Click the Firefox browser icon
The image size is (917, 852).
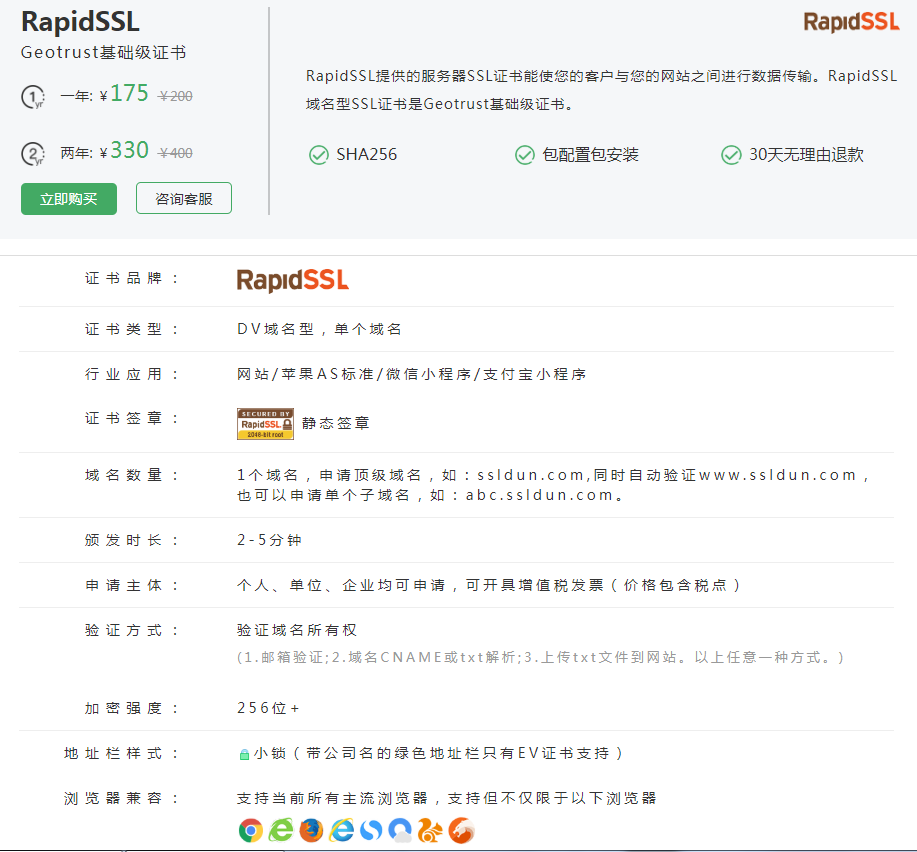(x=311, y=830)
